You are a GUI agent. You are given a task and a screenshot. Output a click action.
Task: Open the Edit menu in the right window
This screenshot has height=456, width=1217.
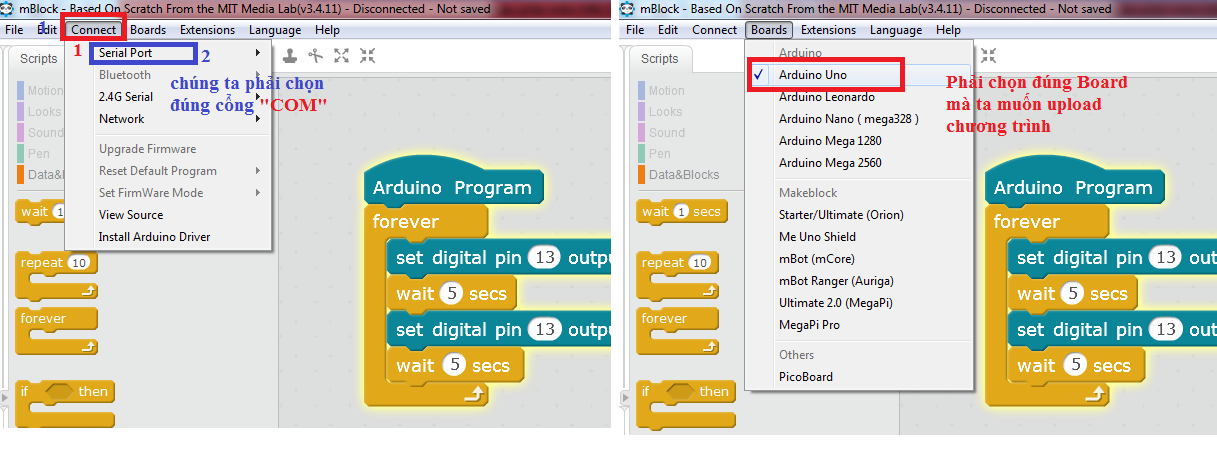tap(668, 30)
